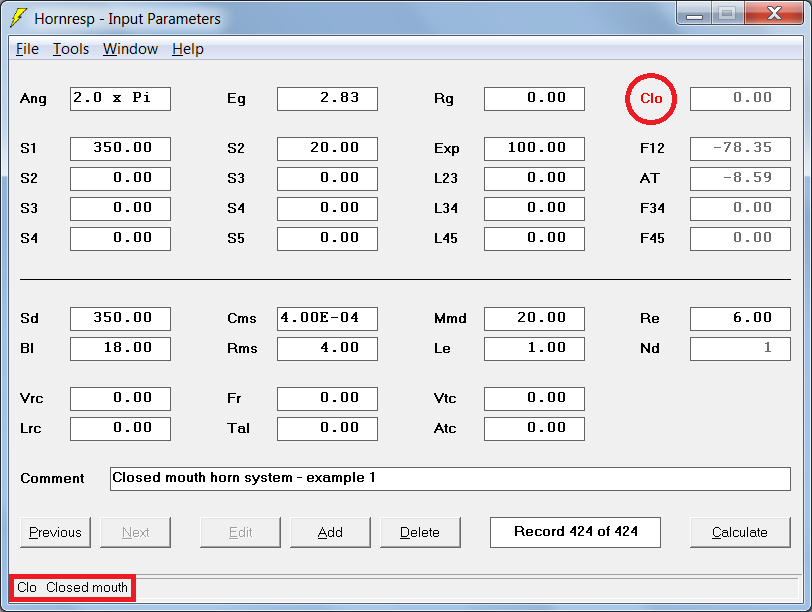Click the F12 field showing -78.35
The width and height of the screenshot is (812, 612).
(x=740, y=149)
